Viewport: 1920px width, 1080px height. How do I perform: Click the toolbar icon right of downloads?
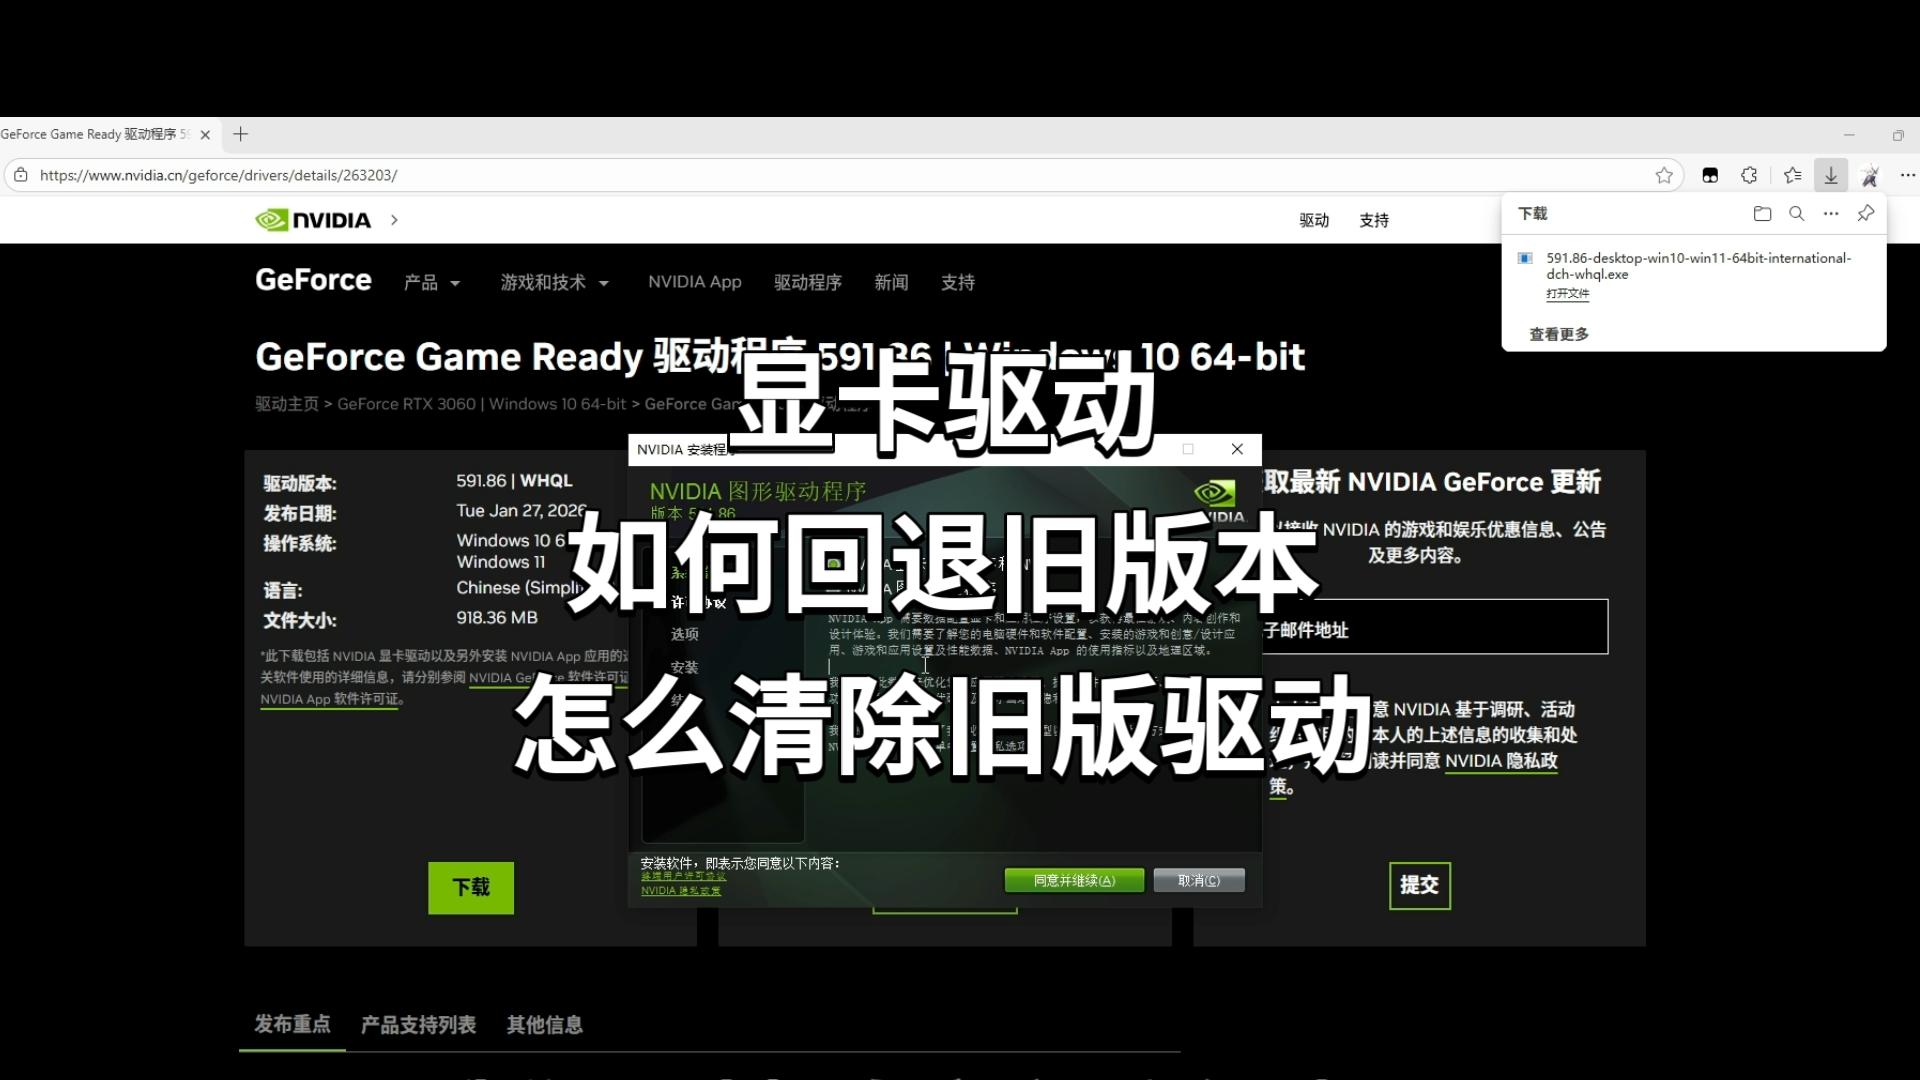pos(1870,175)
